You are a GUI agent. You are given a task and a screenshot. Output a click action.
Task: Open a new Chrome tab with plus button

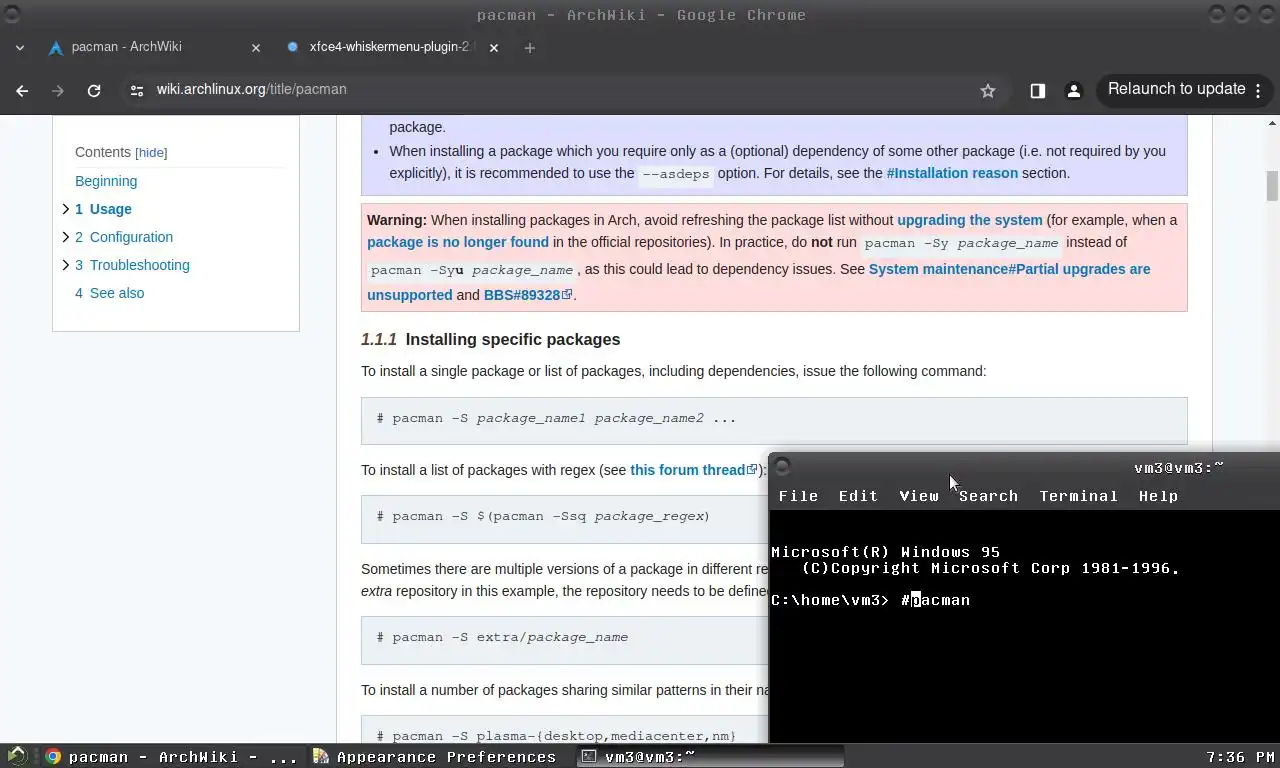[x=530, y=47]
